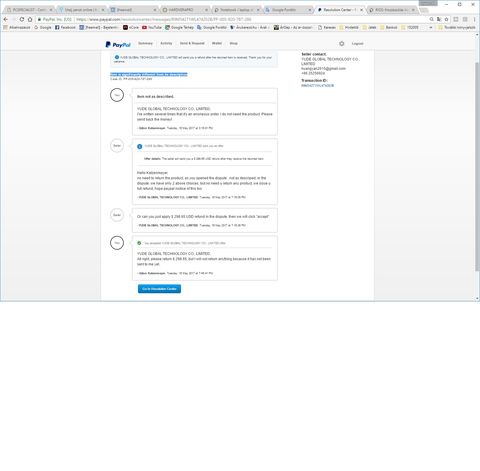Open the Google bookmark
The width and height of the screenshot is (480, 471).
point(43,27)
